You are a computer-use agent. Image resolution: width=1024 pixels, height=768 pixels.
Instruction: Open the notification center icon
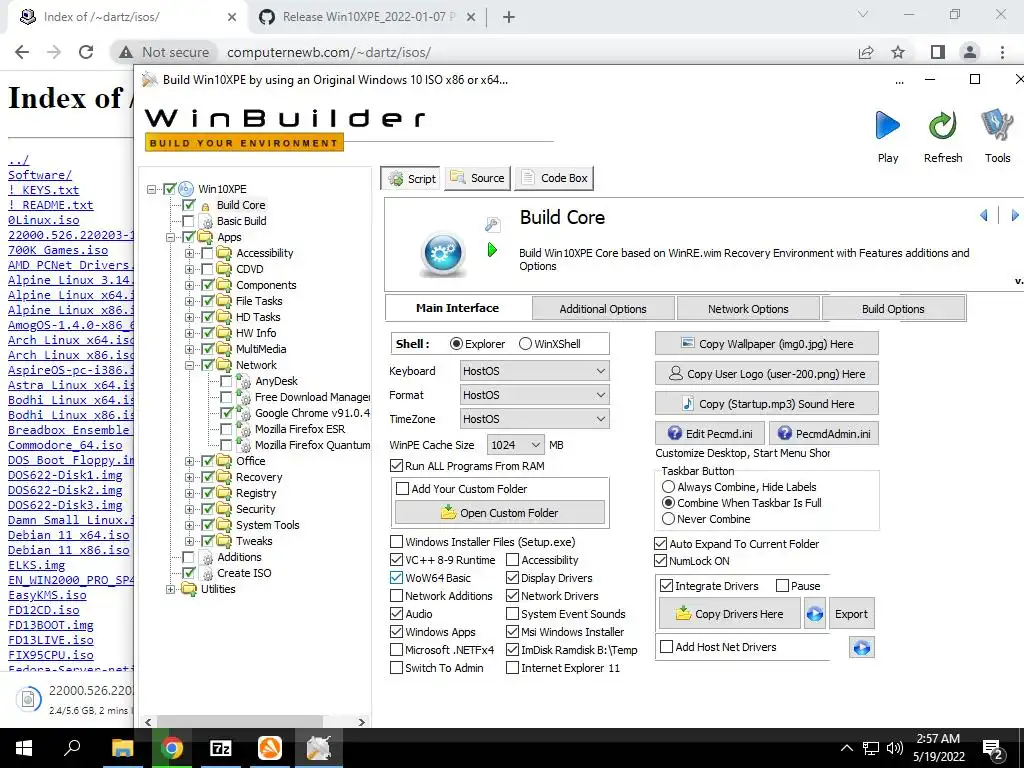pos(993,749)
